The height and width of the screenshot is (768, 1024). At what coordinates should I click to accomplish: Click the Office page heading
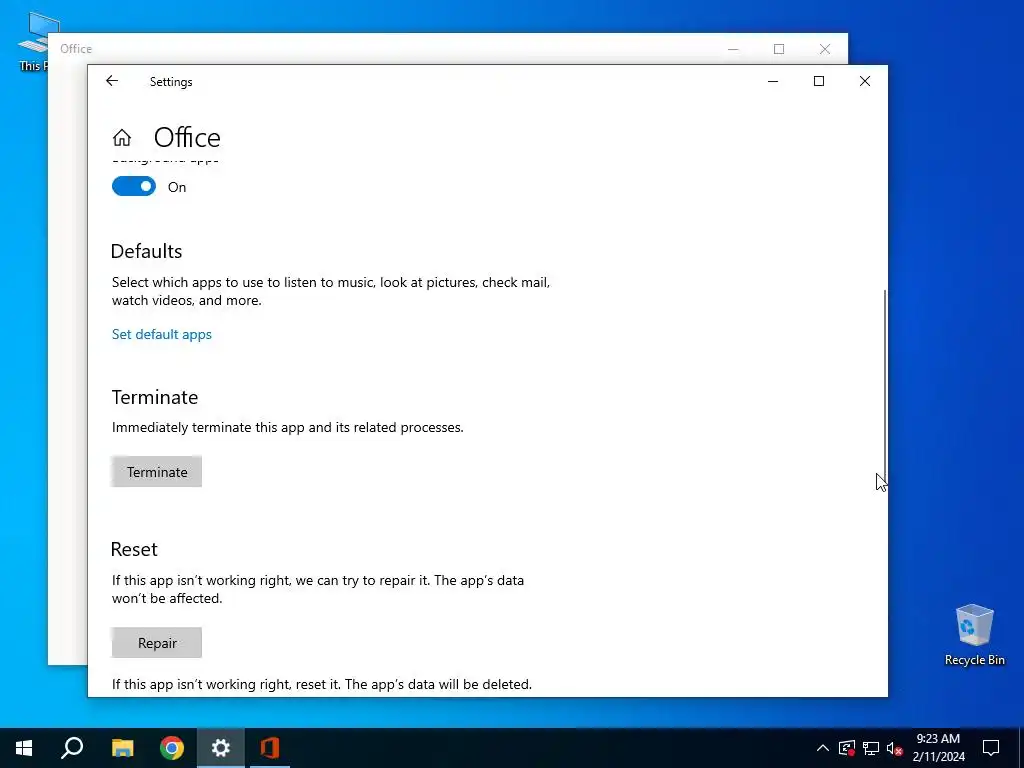click(x=187, y=138)
